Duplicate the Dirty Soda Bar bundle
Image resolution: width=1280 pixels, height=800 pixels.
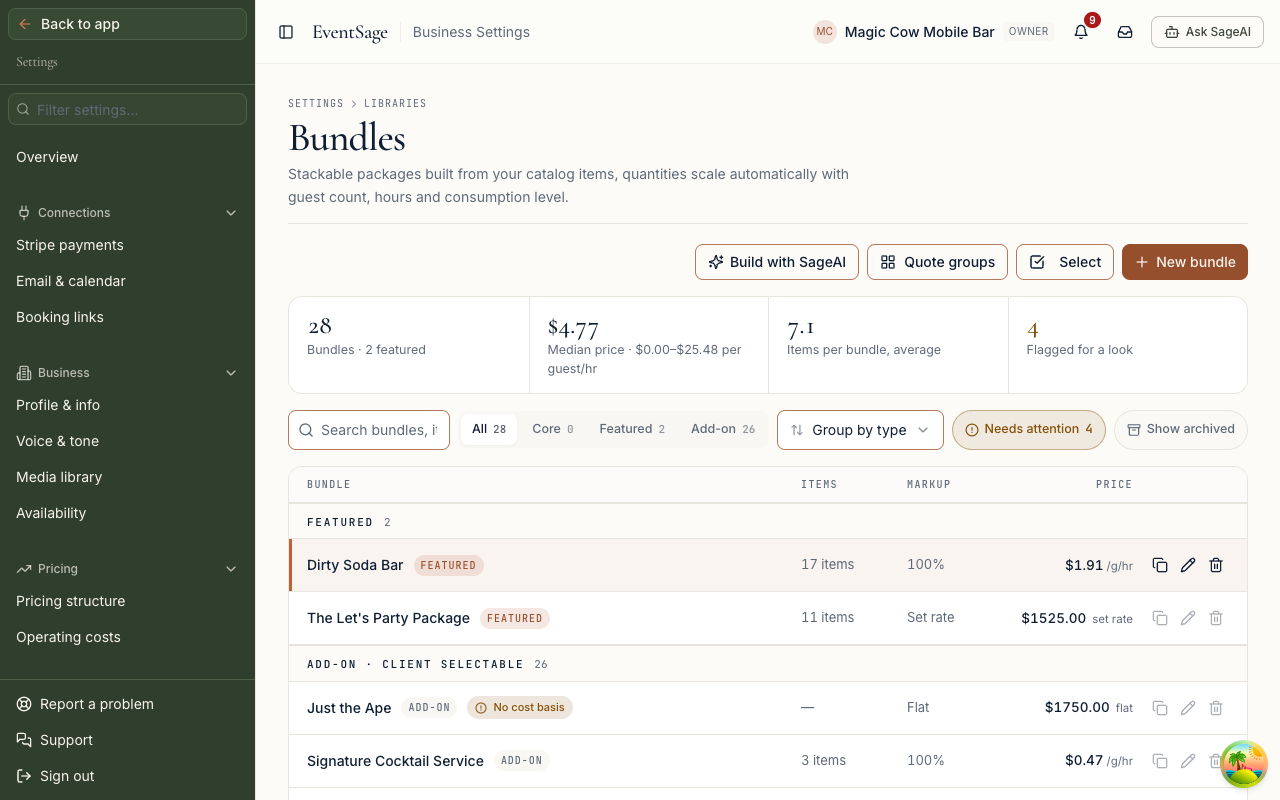1160,565
